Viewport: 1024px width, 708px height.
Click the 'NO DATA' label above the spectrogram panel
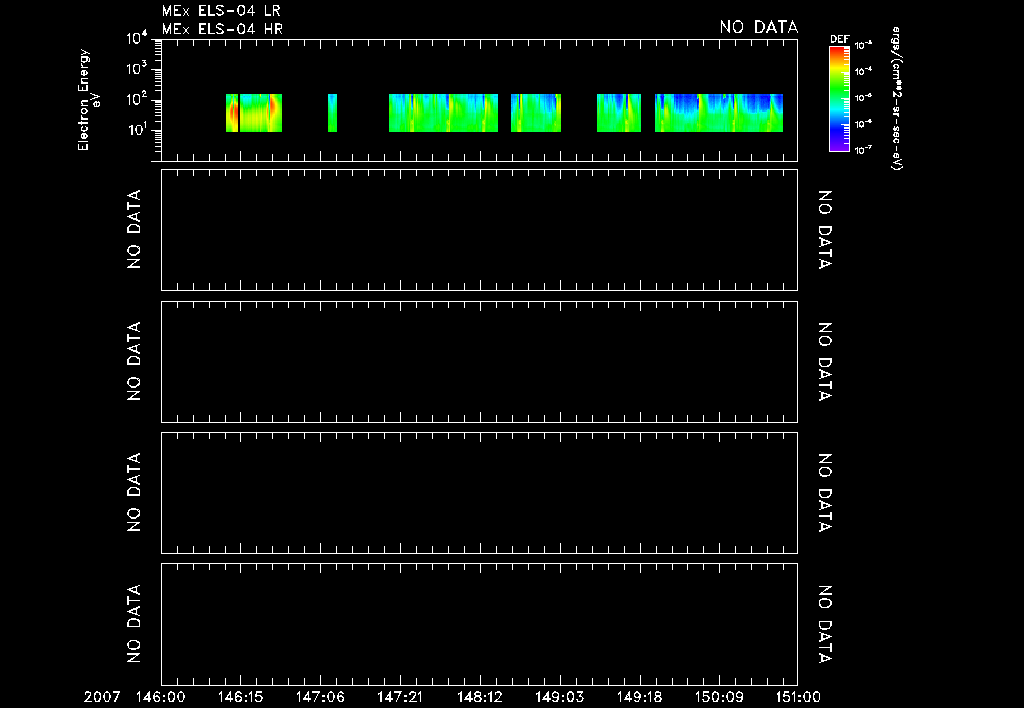pos(759,27)
